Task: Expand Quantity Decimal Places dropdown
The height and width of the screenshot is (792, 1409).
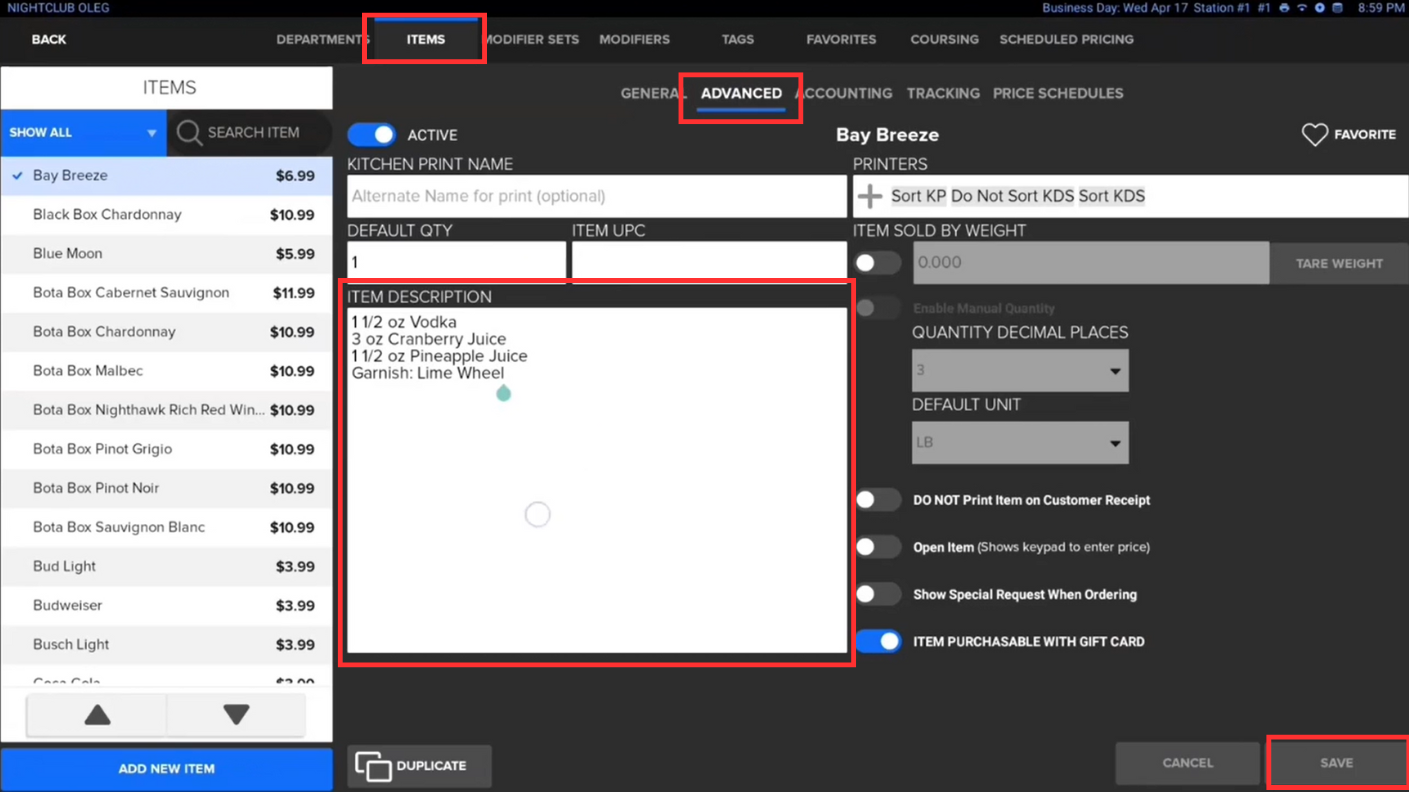Action: [x=1019, y=371]
